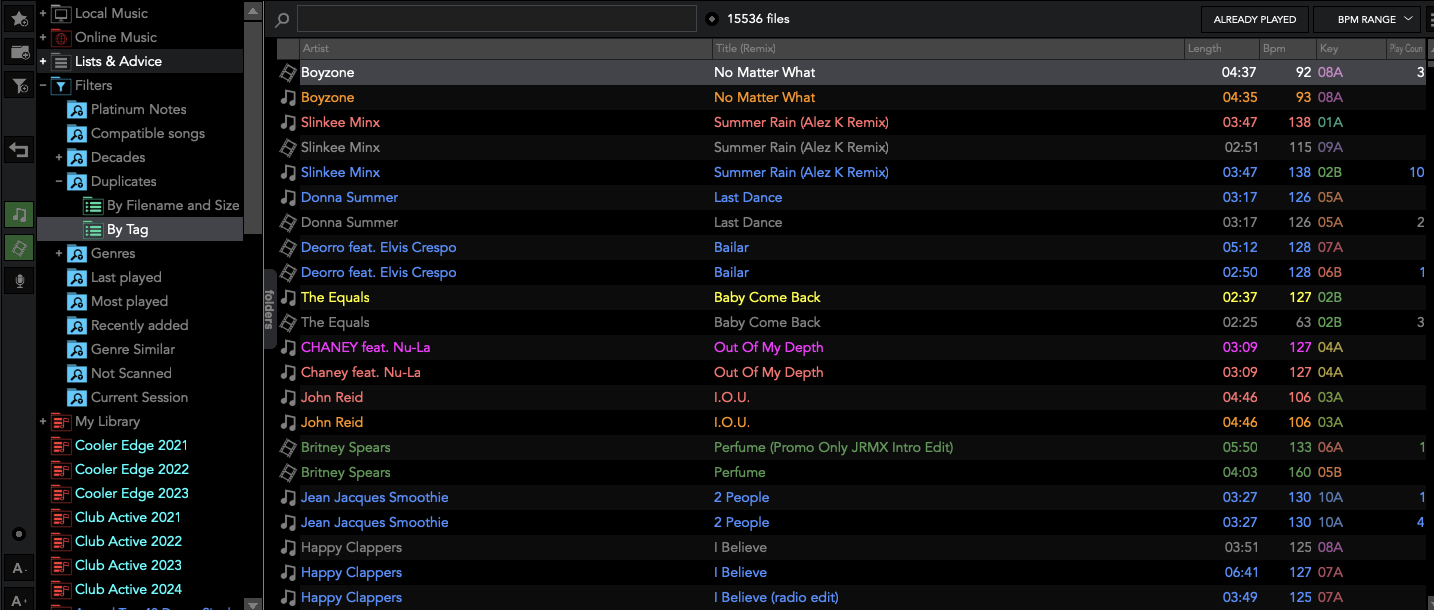Screen dimensions: 1434x610
Task: Sort by the Key column header
Action: click(1350, 48)
